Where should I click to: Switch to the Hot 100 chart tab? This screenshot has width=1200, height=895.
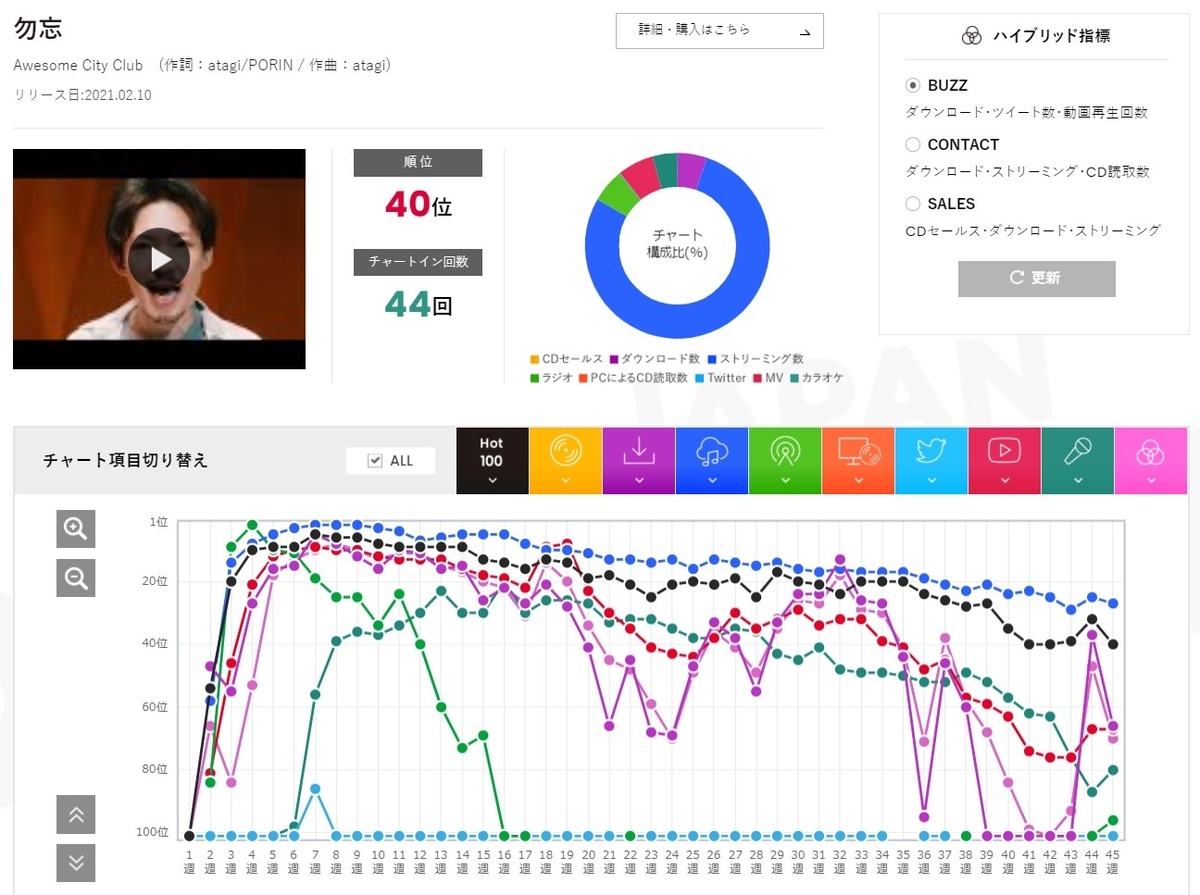(x=492, y=461)
